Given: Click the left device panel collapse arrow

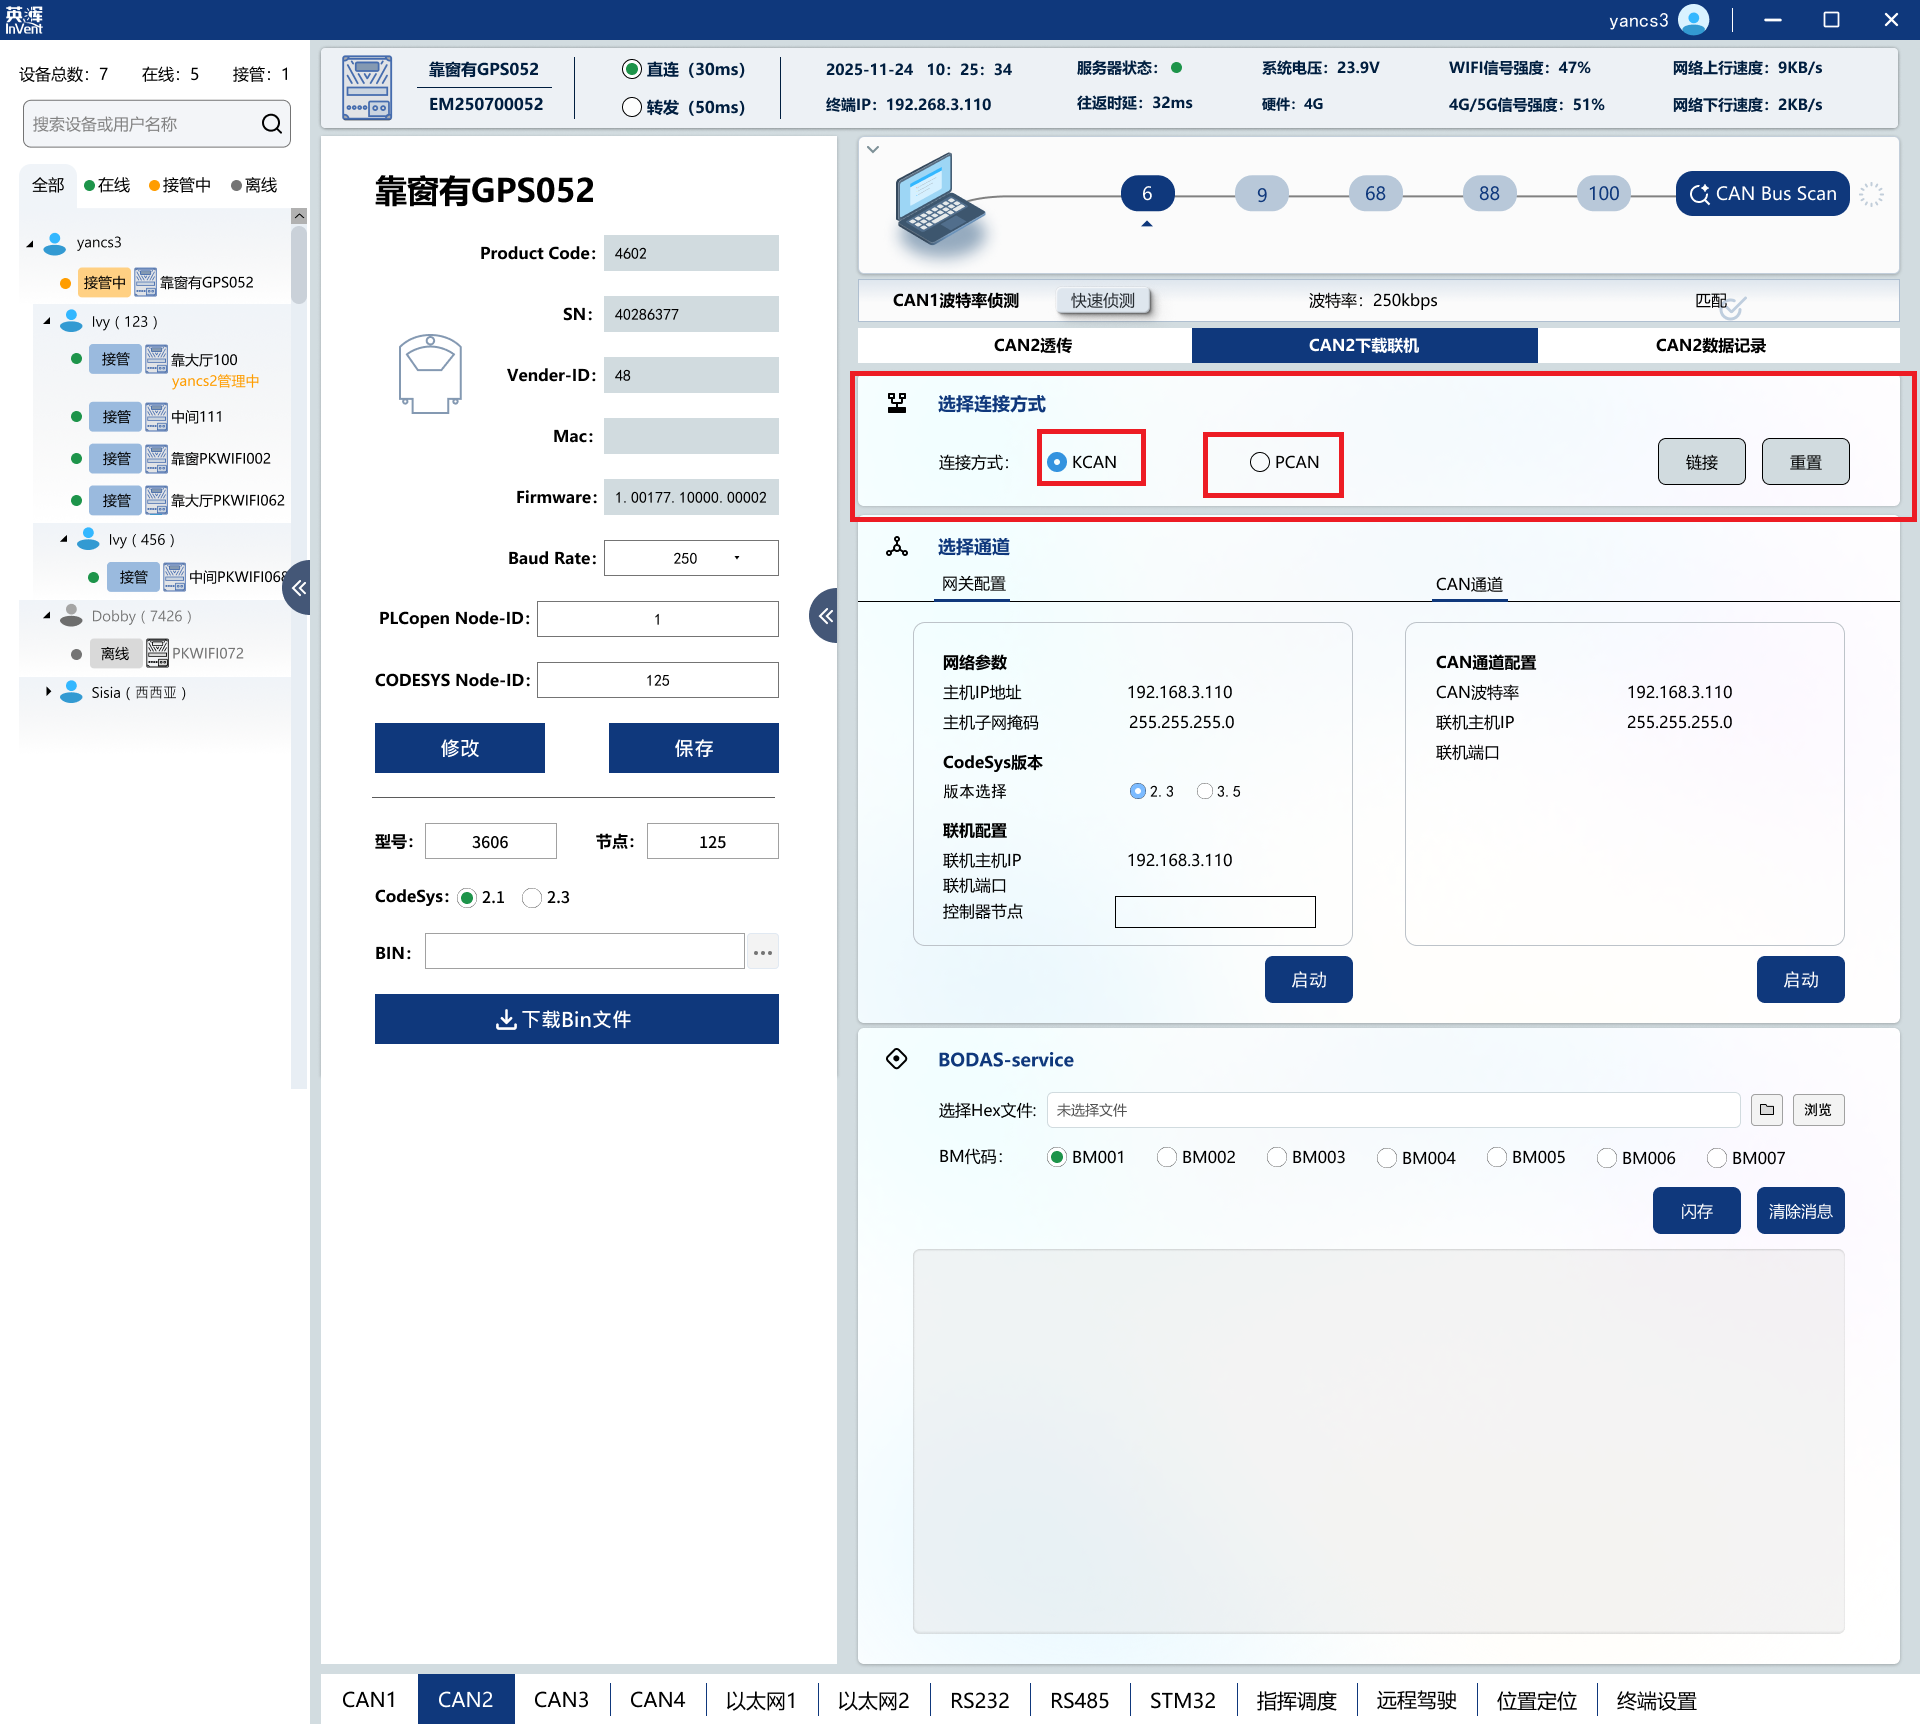Looking at the screenshot, I should [298, 588].
